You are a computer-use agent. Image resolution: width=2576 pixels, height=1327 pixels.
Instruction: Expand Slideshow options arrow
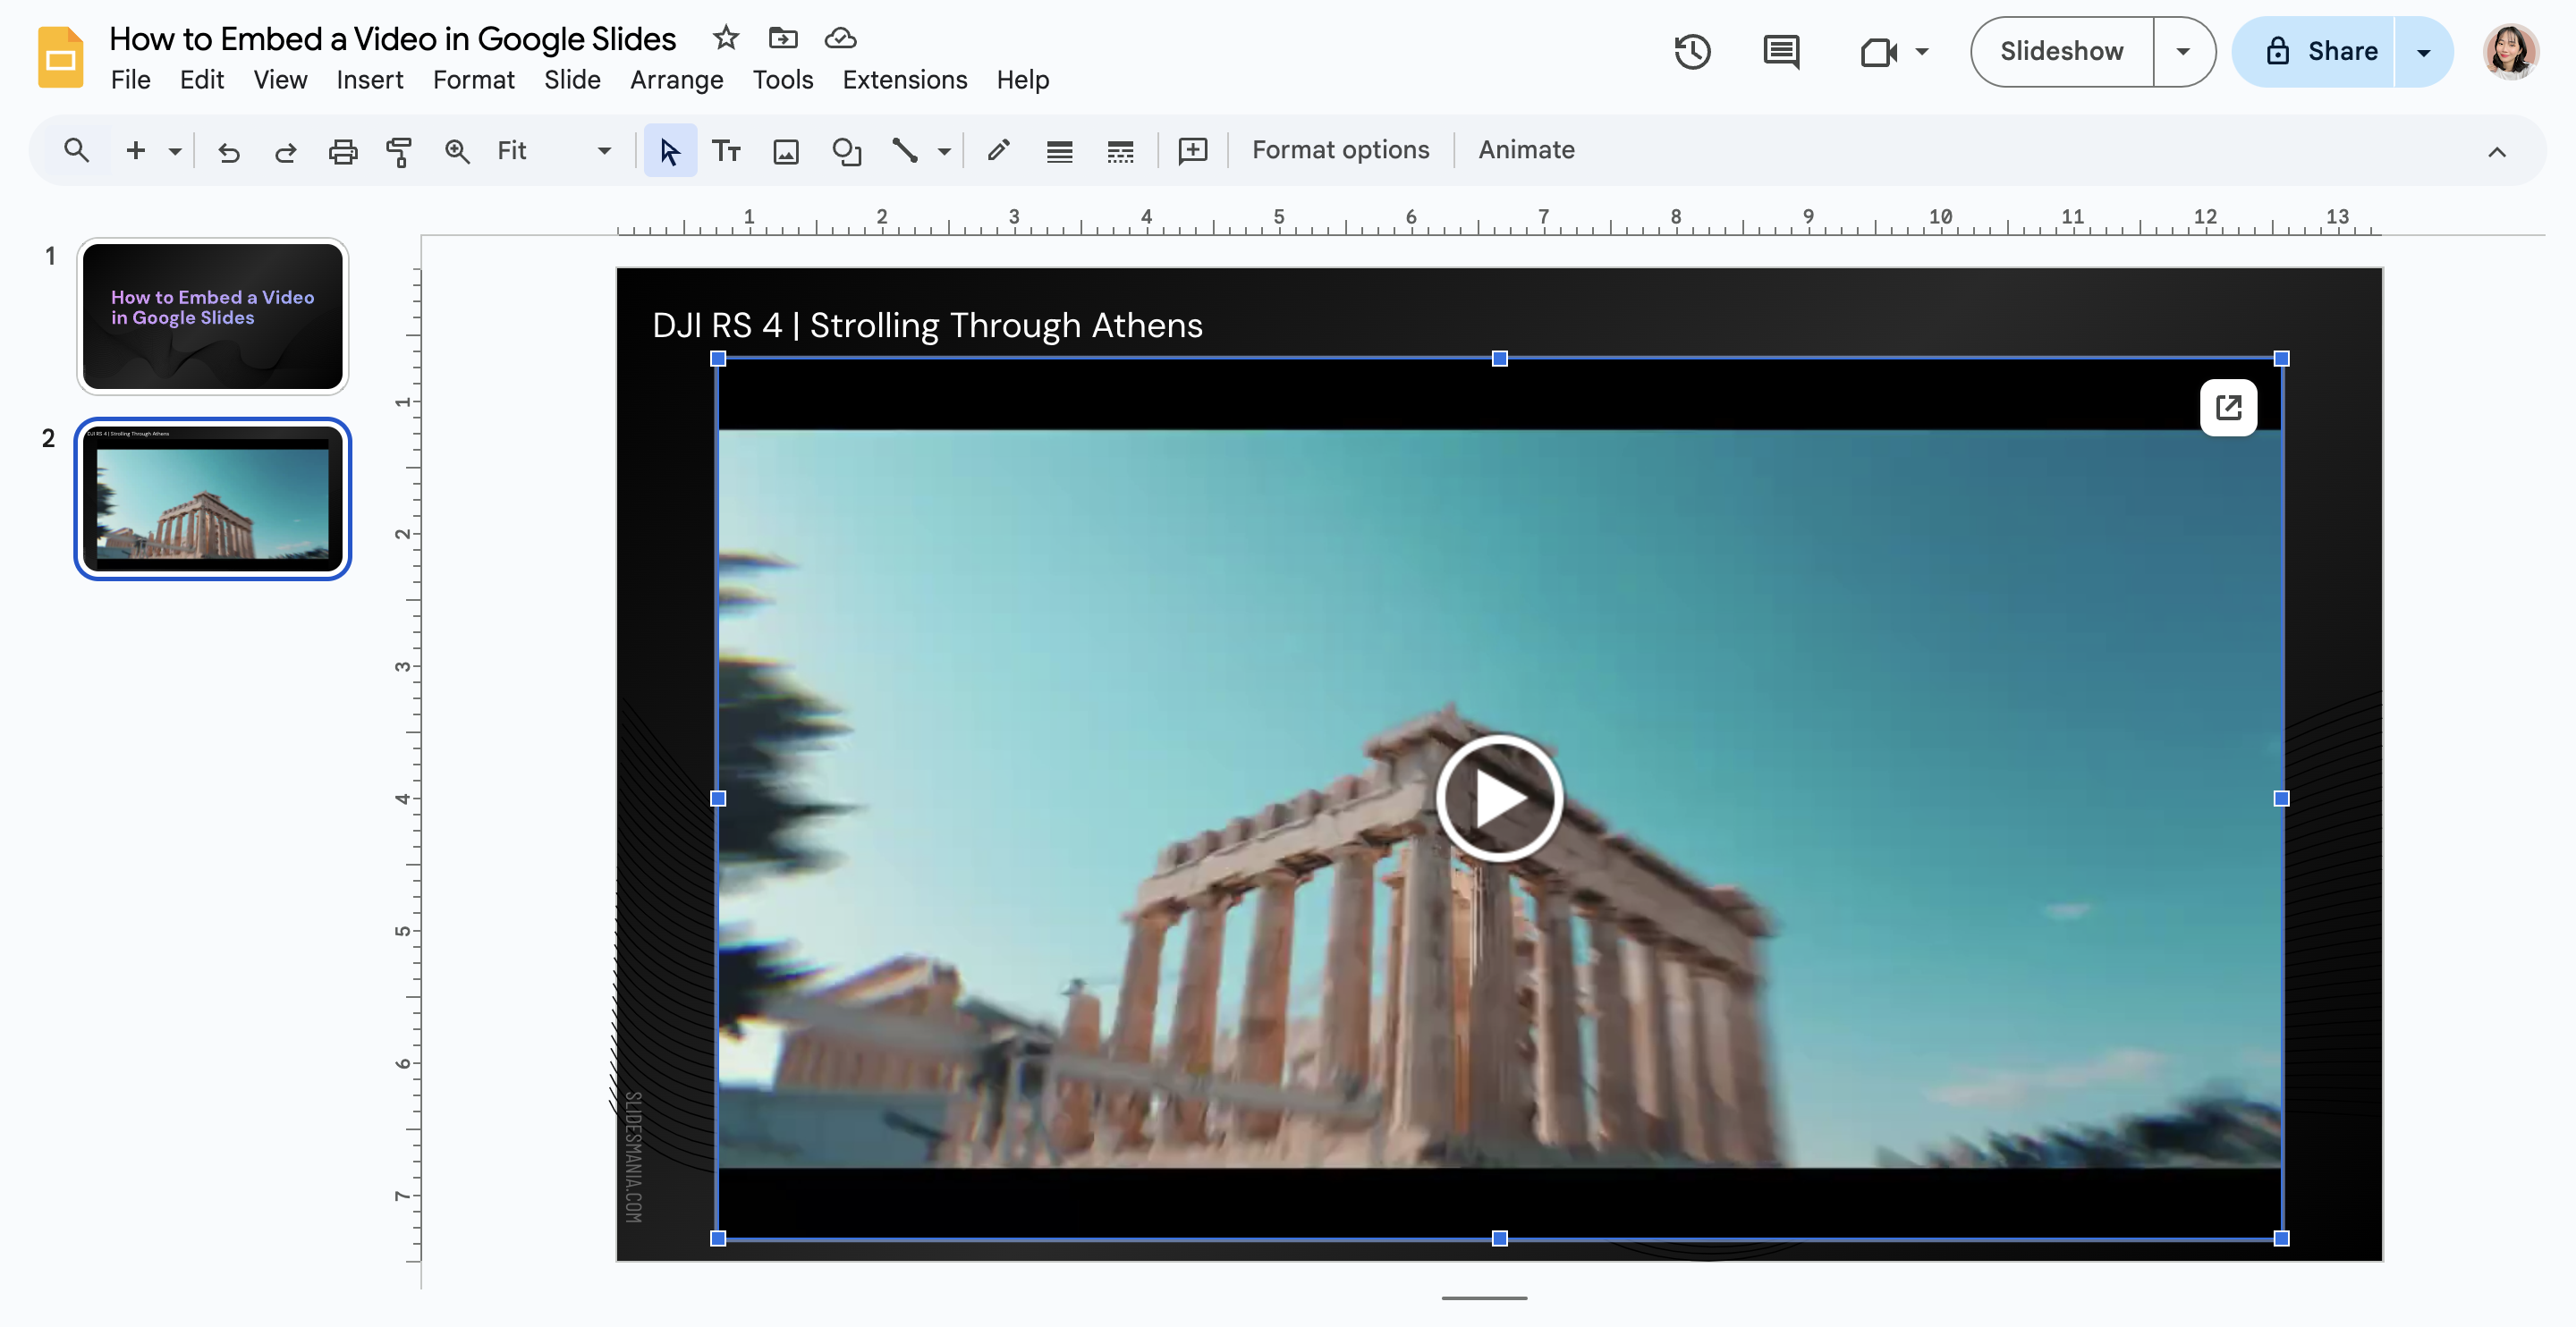click(2183, 51)
